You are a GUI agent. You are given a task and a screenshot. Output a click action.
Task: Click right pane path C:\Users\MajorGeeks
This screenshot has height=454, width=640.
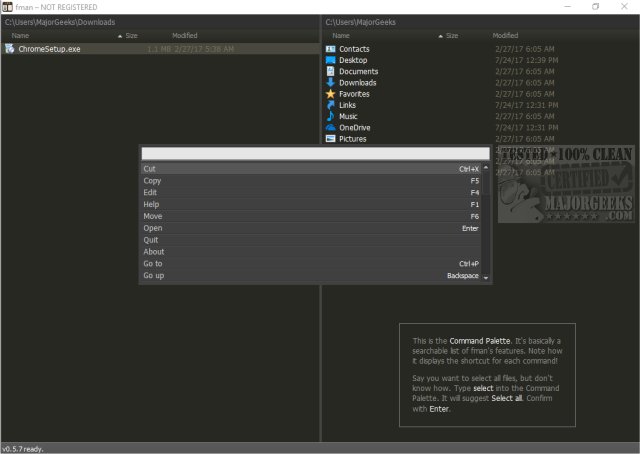tap(360, 22)
